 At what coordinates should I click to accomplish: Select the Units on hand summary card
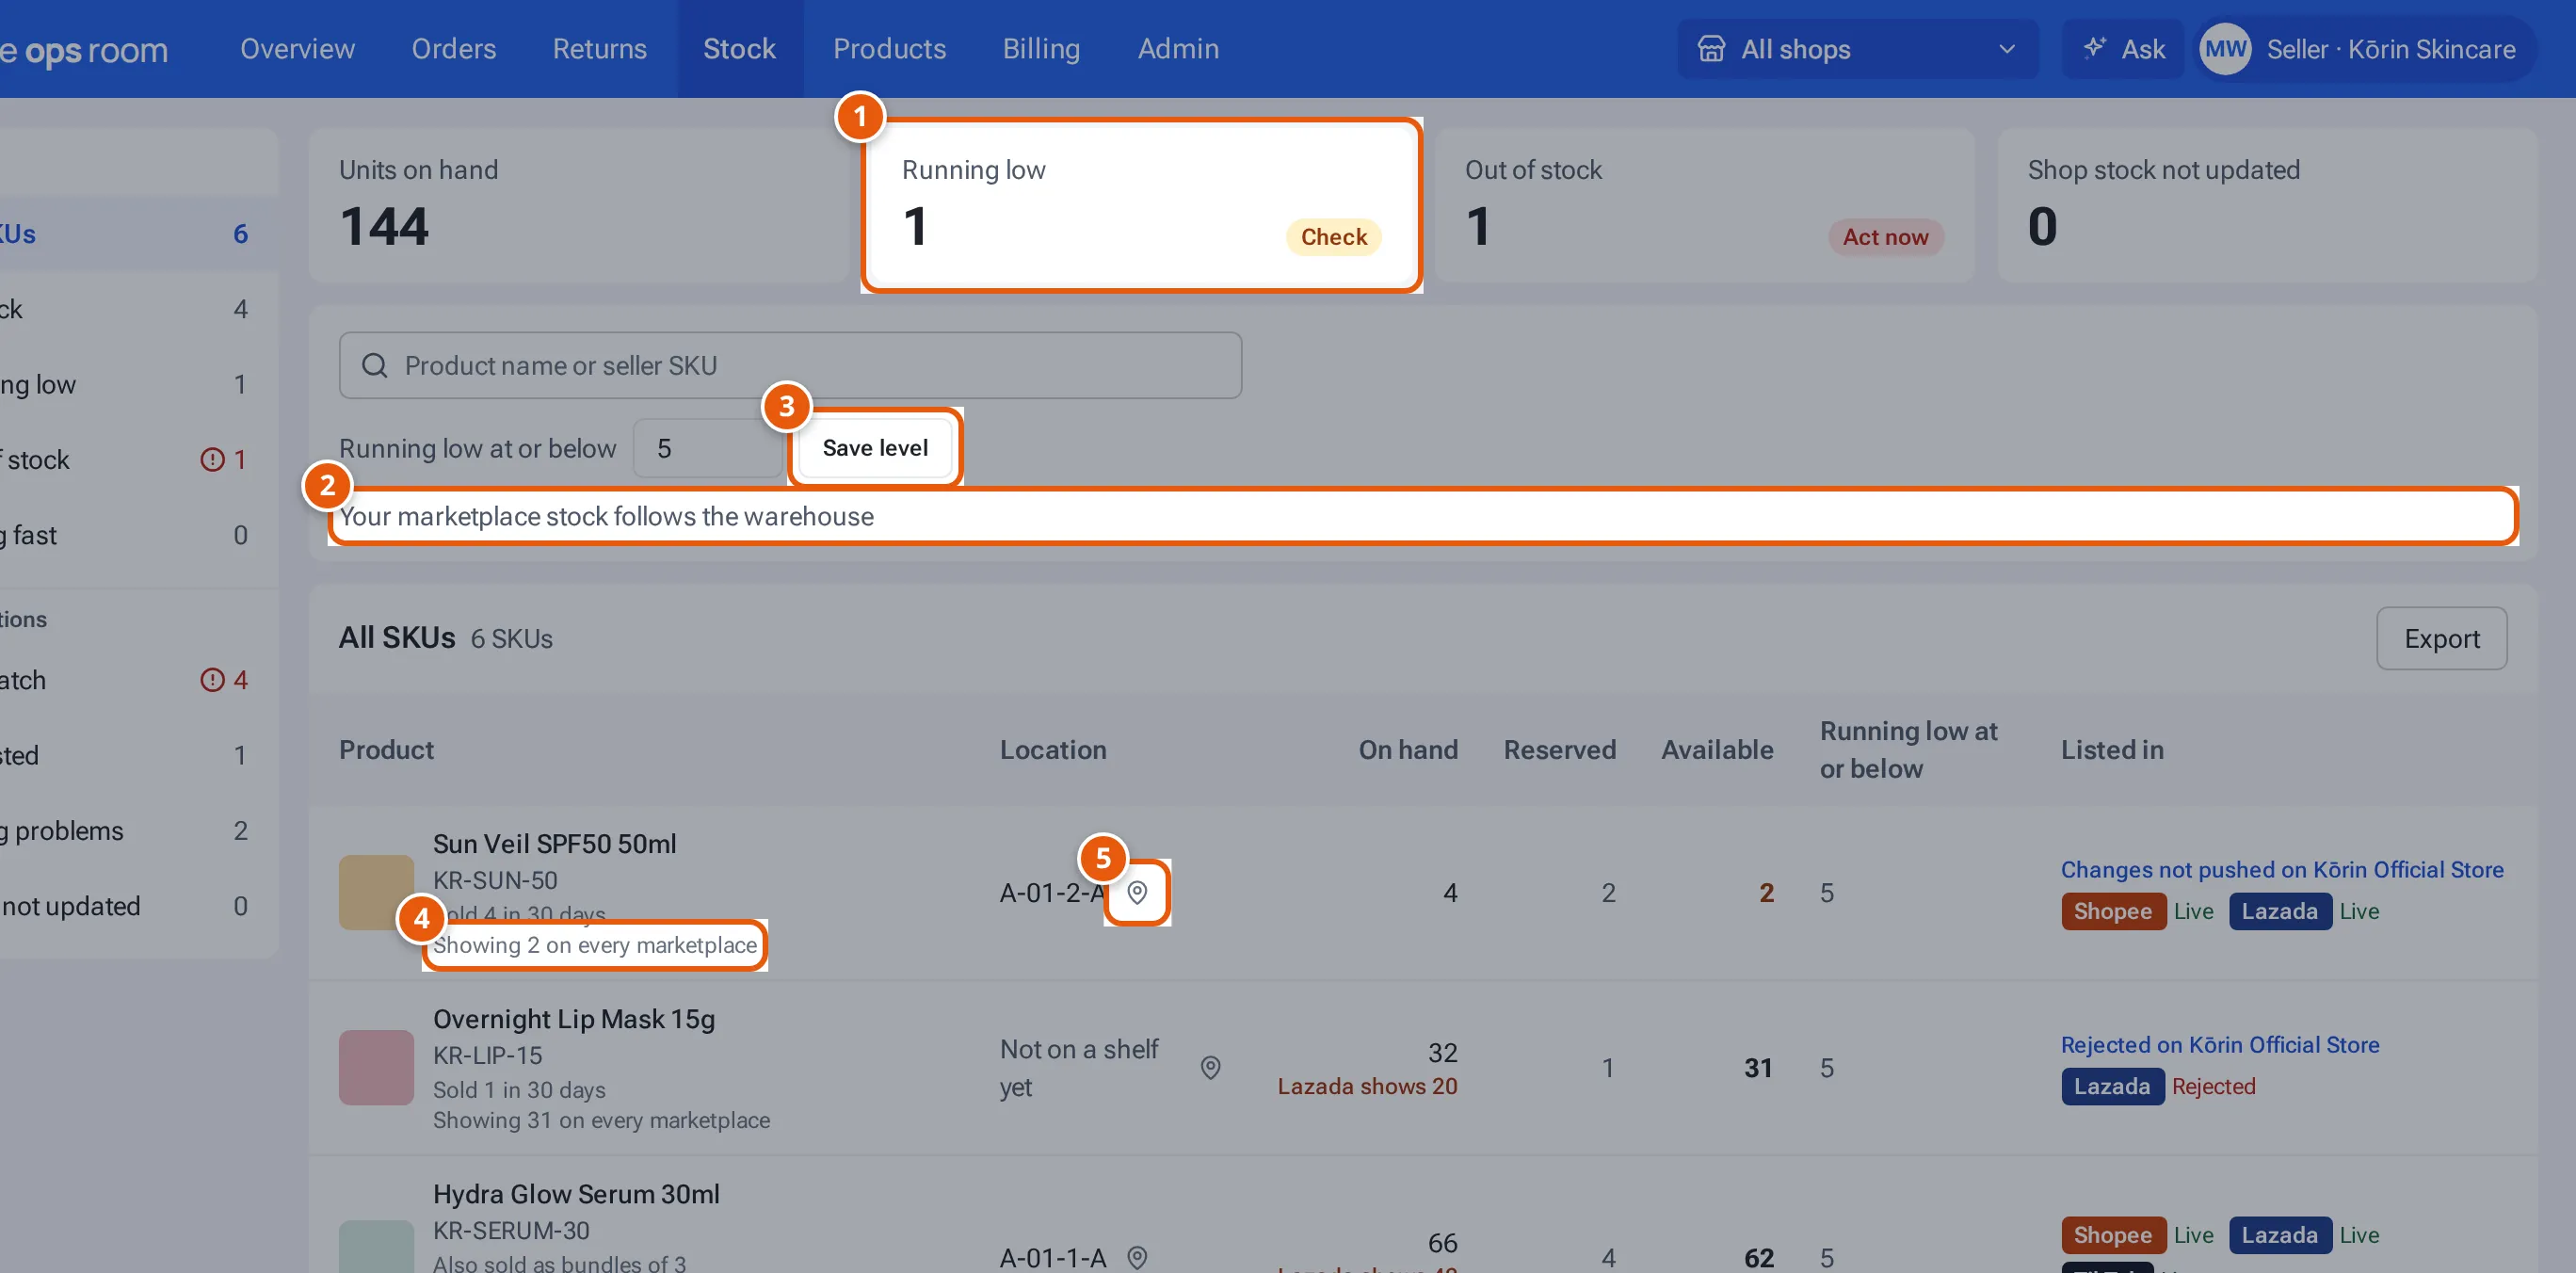coord(578,205)
